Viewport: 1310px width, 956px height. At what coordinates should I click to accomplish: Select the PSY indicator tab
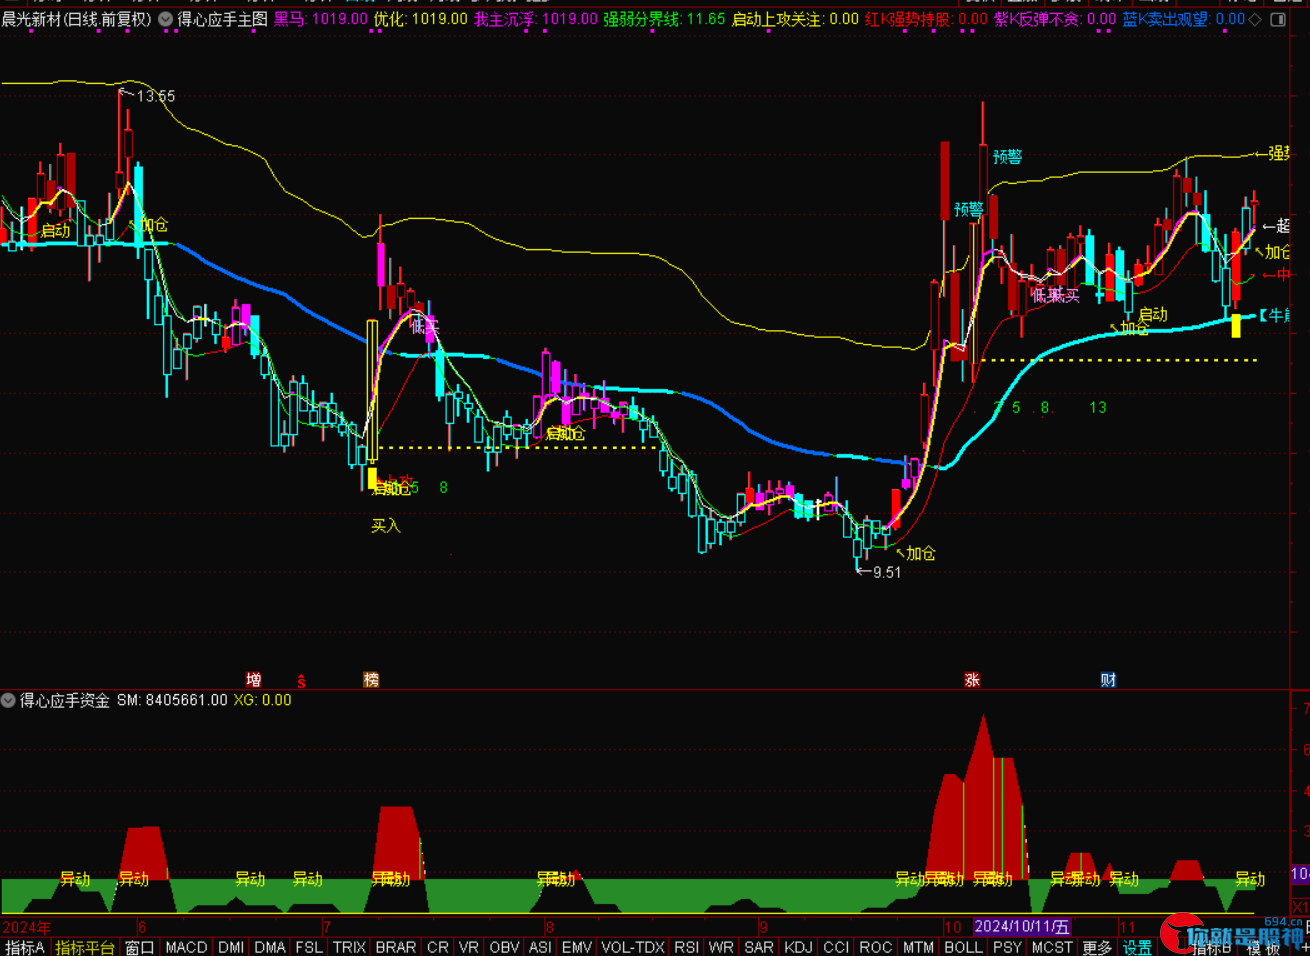[1007, 947]
